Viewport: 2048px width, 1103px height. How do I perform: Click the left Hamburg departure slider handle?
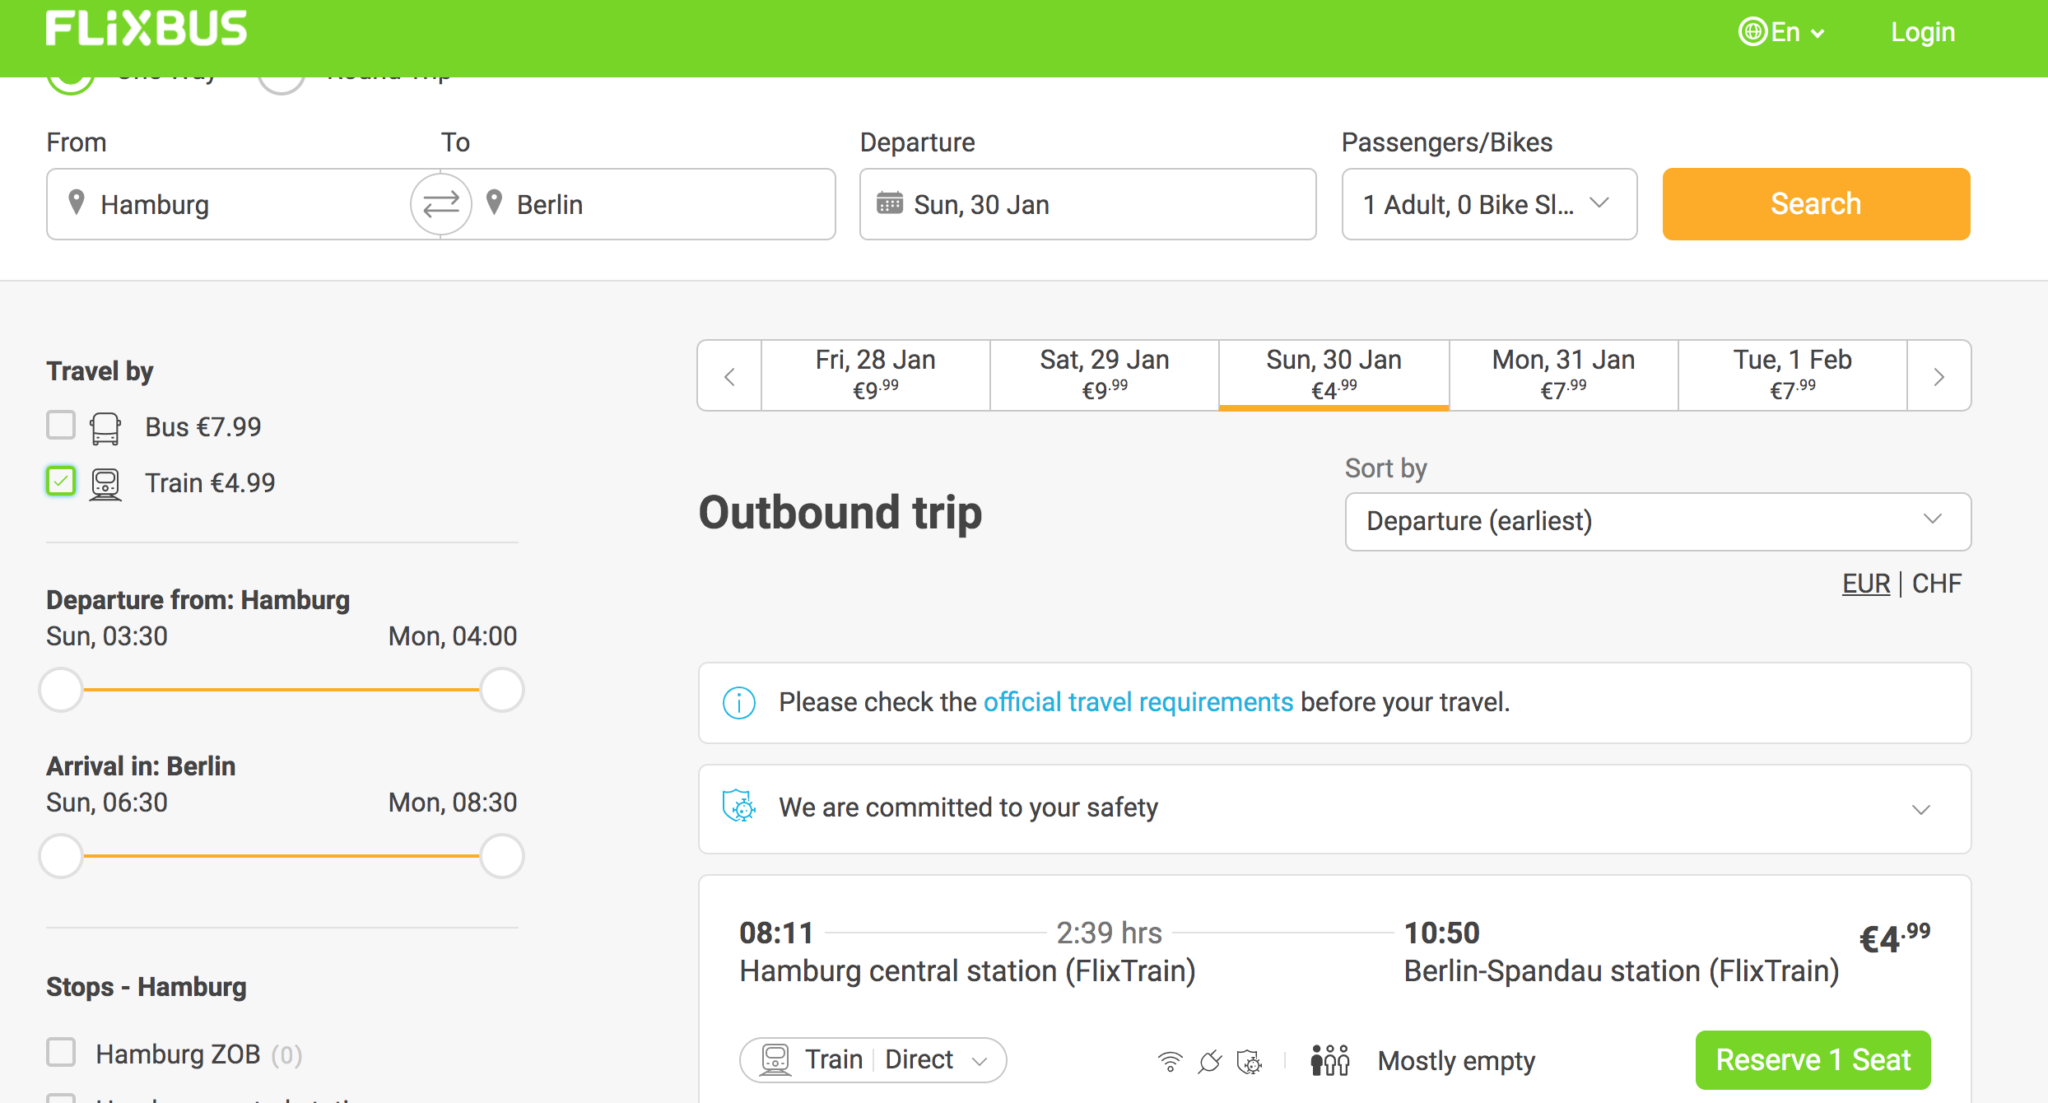(x=61, y=690)
